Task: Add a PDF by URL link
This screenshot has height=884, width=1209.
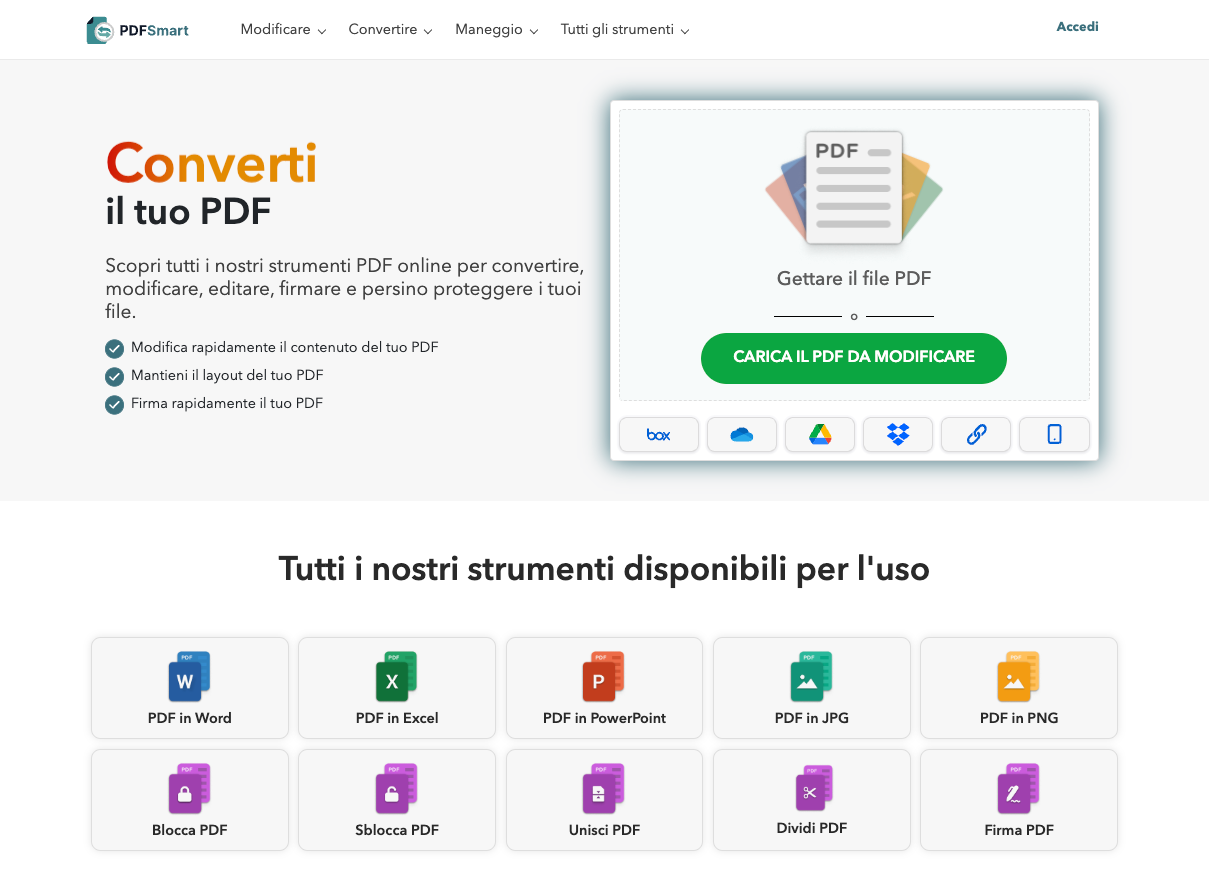Action: pos(975,434)
